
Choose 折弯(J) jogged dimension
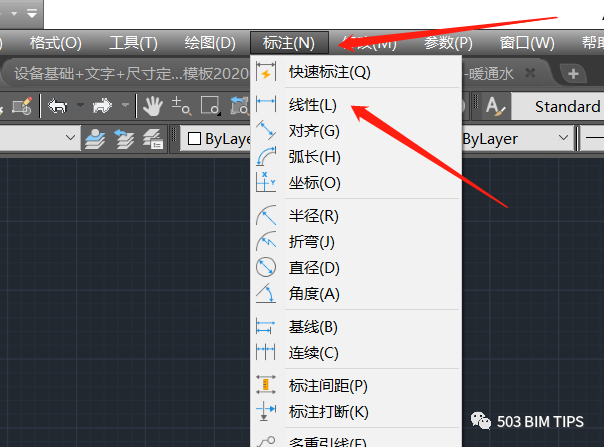coord(356,242)
